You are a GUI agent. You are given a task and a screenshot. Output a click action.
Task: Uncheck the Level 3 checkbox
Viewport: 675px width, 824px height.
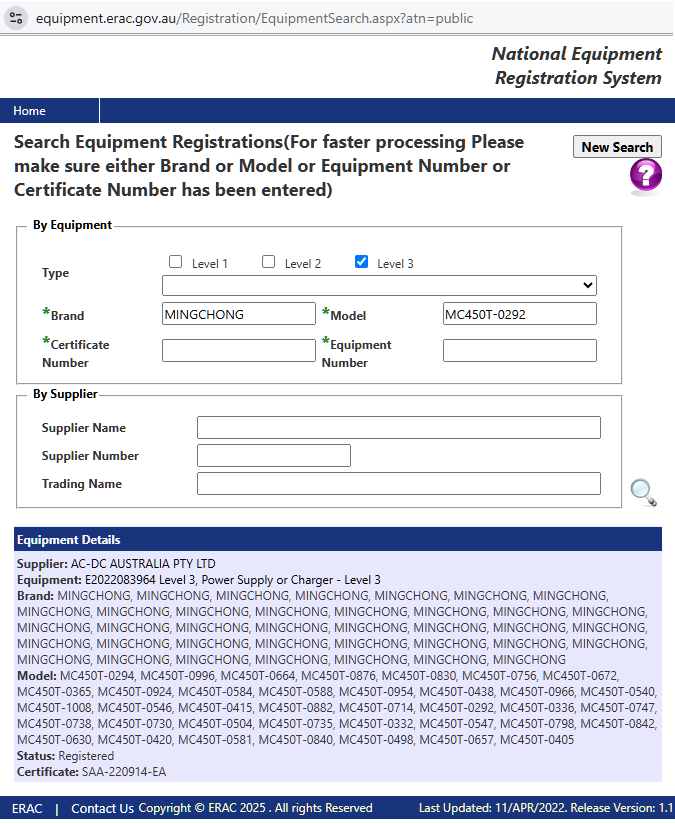pyautogui.click(x=361, y=262)
